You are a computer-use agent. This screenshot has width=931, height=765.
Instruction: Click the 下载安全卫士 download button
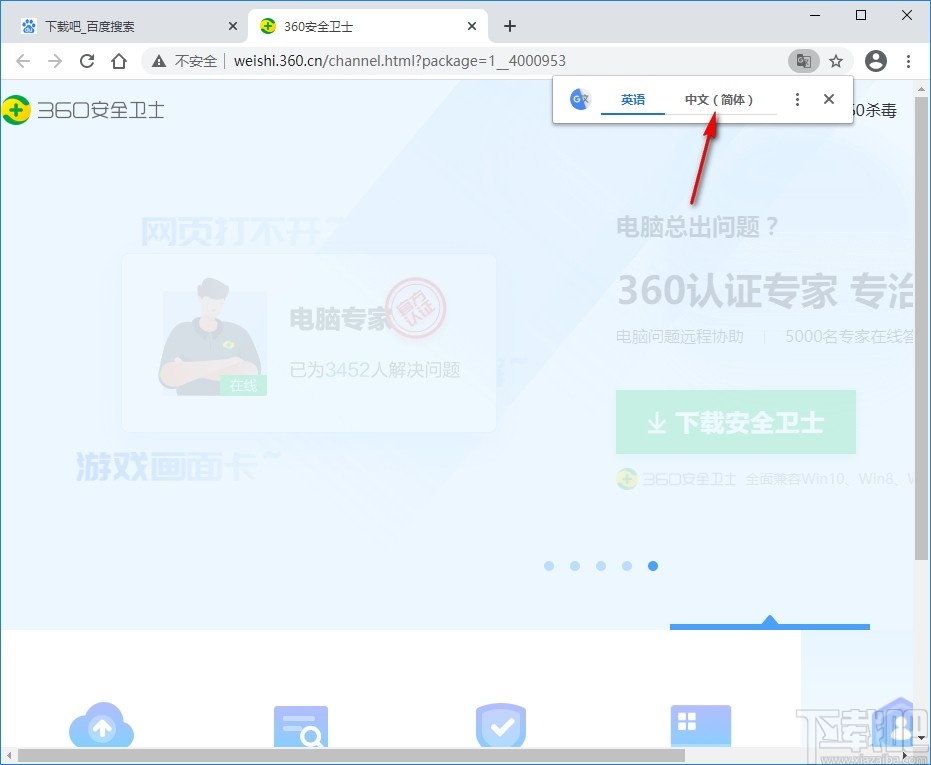click(735, 422)
